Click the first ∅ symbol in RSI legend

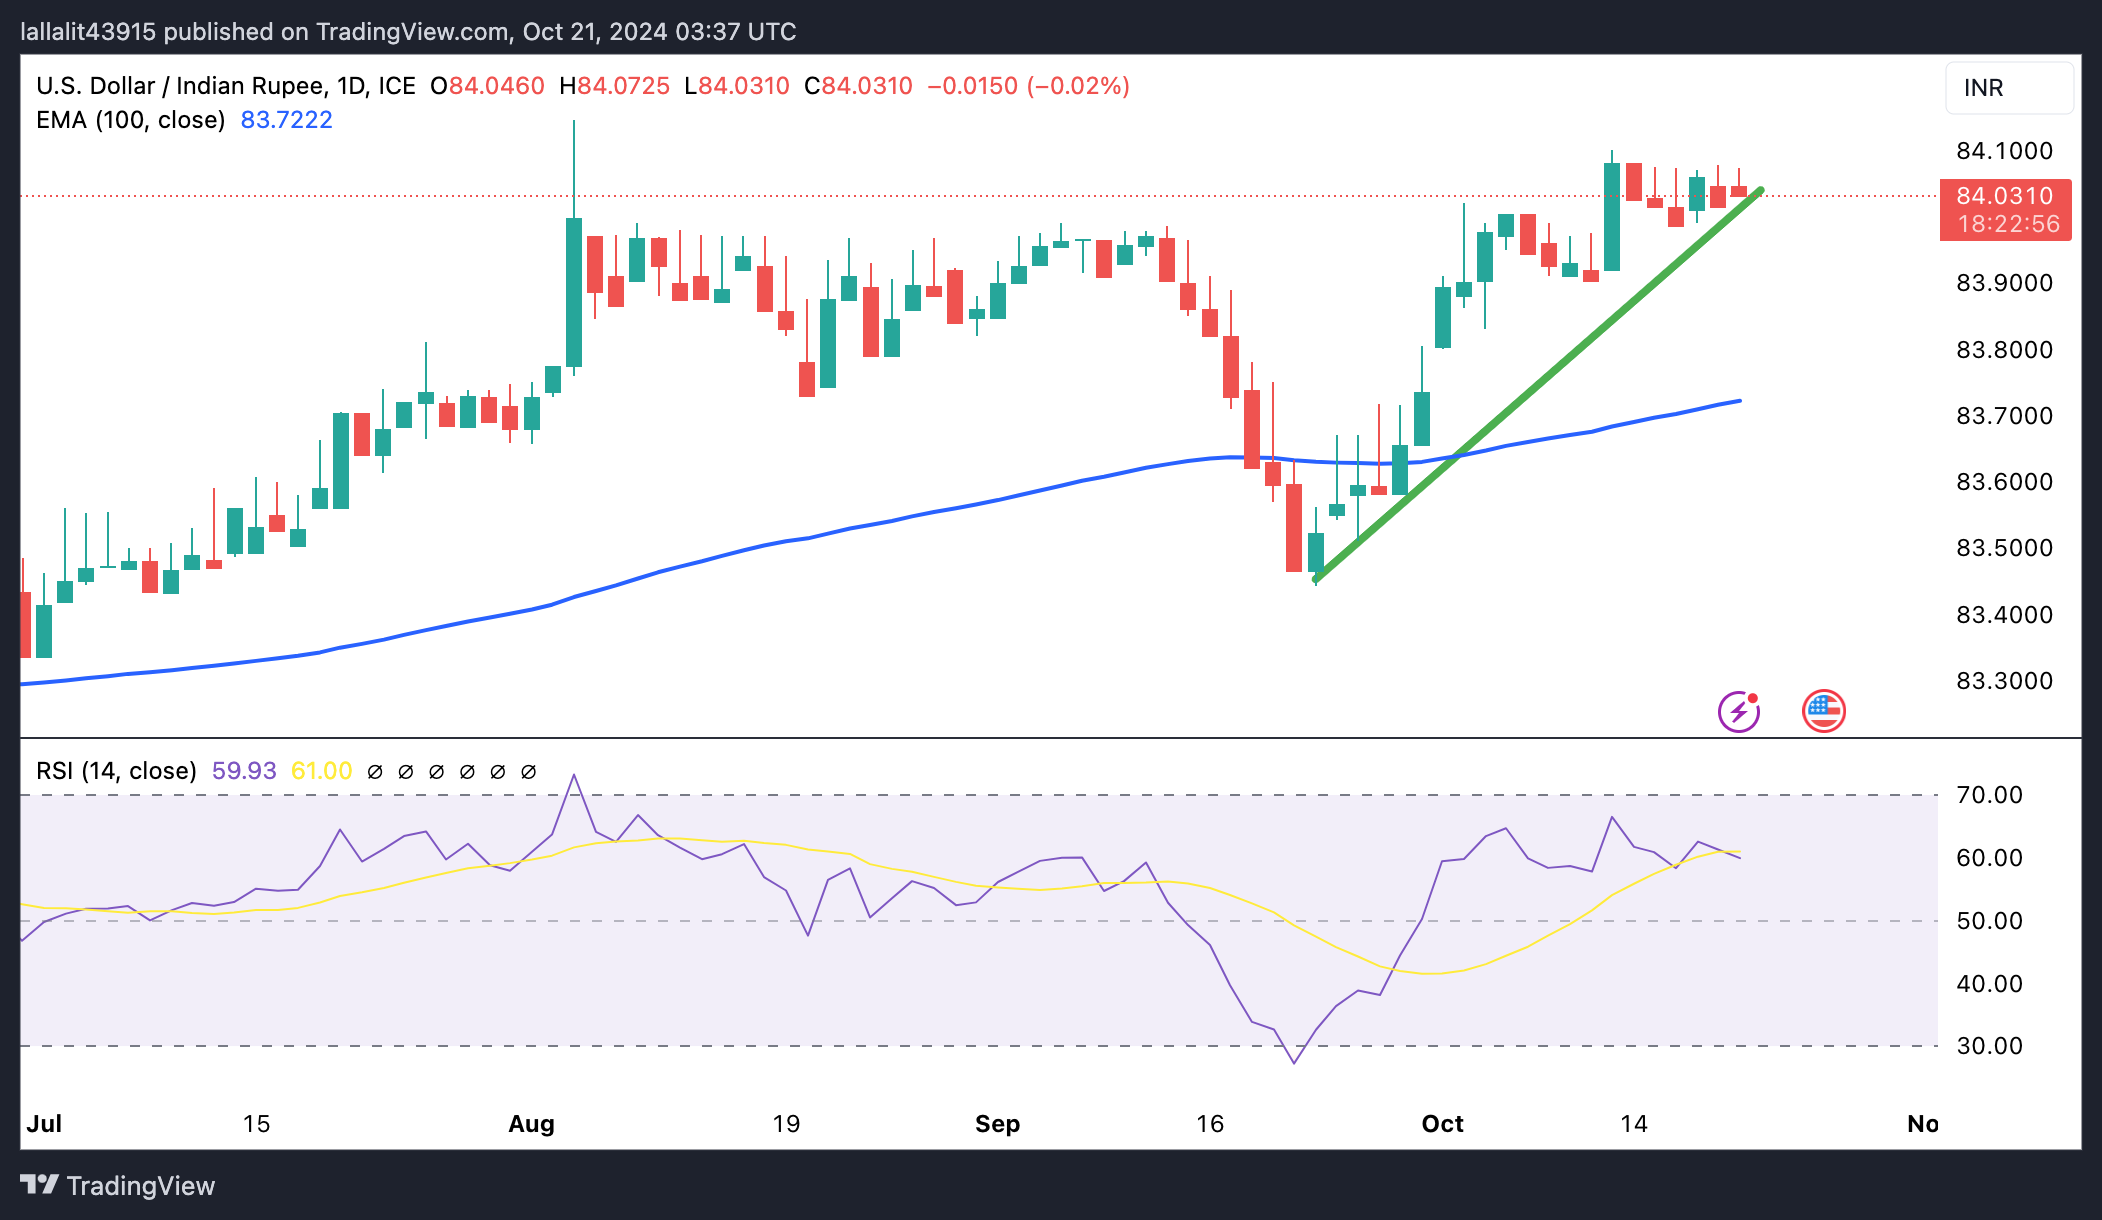[375, 772]
